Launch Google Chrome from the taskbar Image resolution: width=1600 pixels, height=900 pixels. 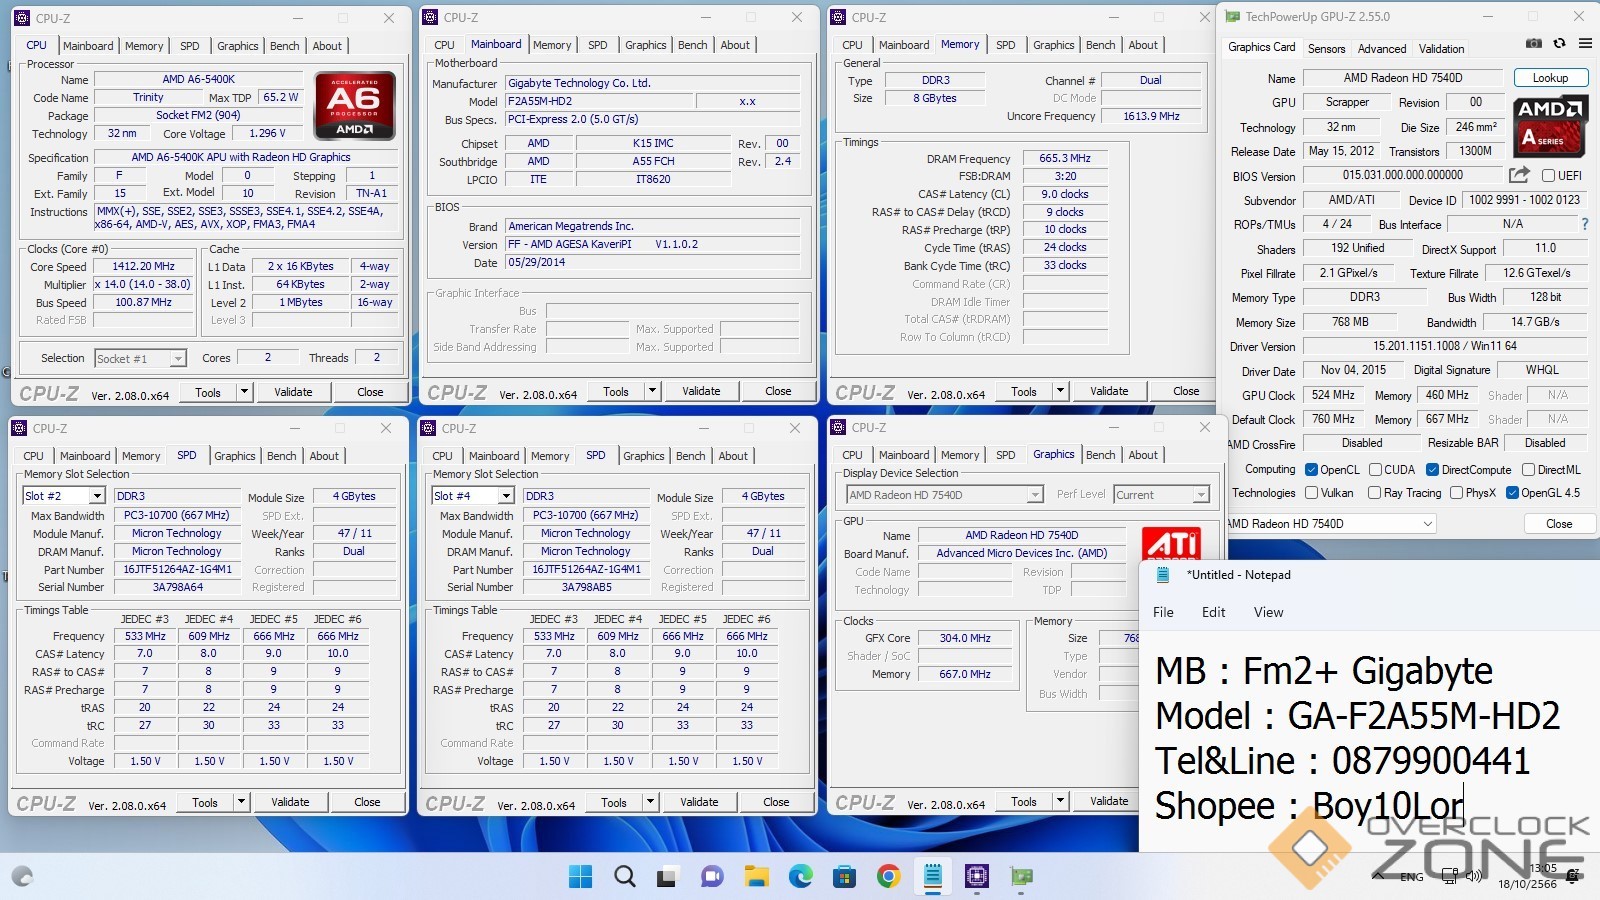[888, 877]
